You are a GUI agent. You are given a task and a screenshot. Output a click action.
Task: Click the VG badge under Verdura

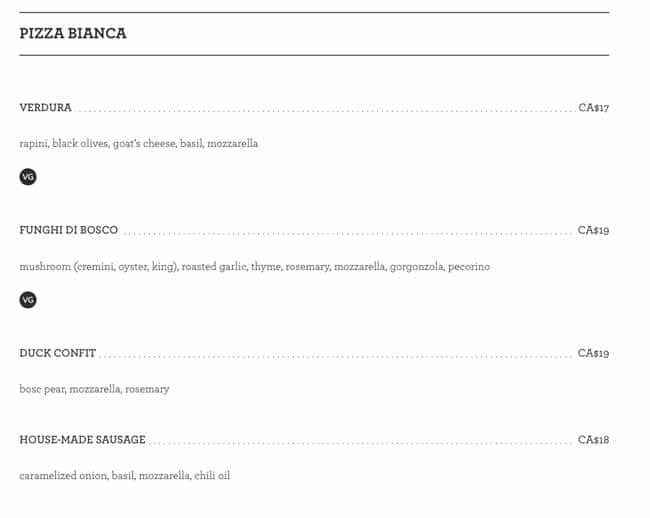point(28,177)
